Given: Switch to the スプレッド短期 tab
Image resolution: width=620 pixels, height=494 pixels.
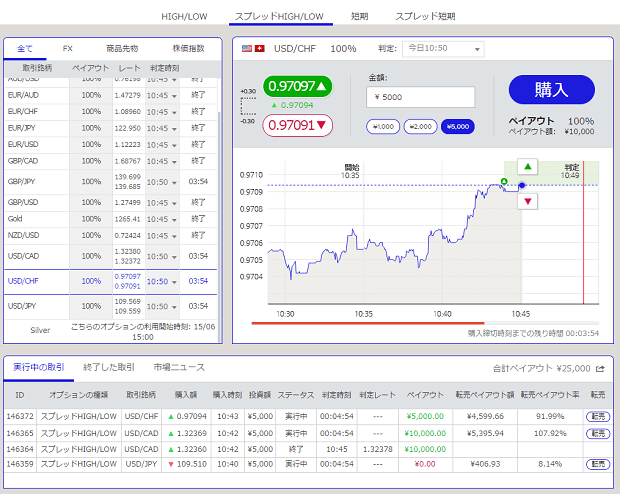Looking at the screenshot, I should pyautogui.click(x=425, y=17).
